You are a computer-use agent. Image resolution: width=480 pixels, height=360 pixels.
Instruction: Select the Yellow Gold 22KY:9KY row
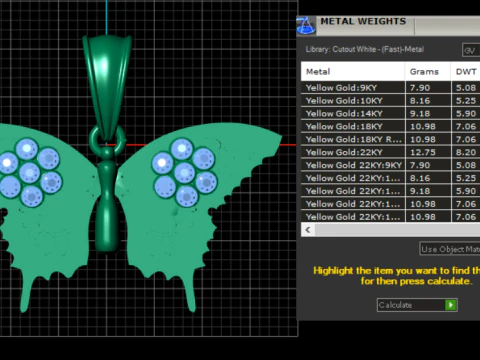coord(390,165)
